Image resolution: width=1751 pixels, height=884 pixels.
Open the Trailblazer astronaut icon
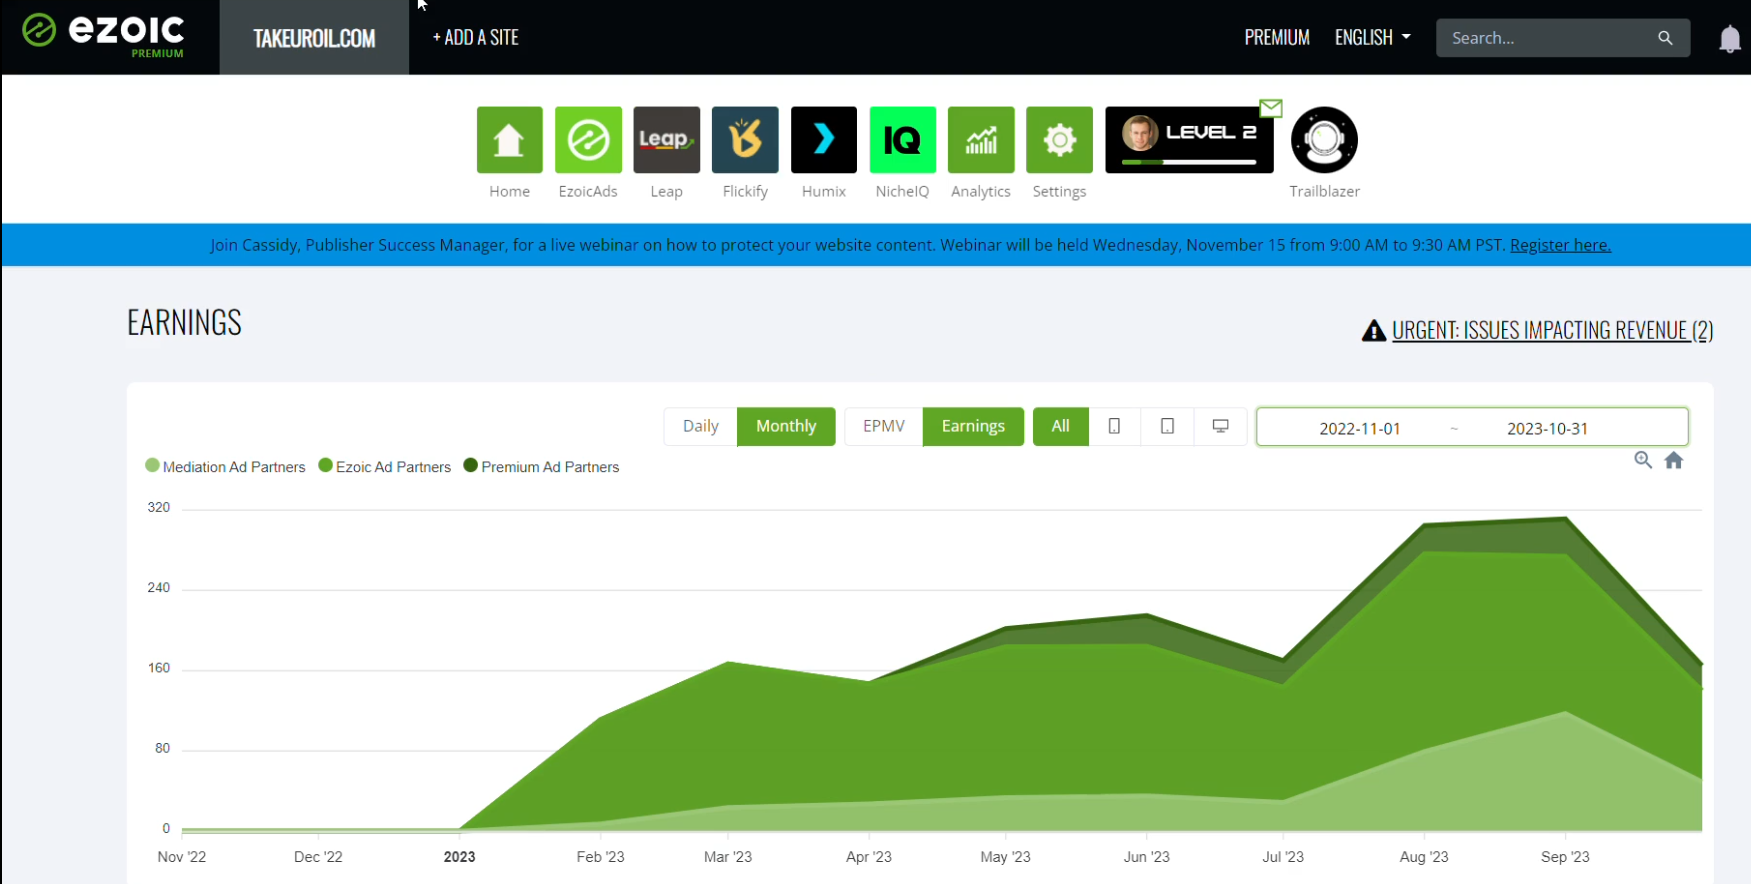1324,140
